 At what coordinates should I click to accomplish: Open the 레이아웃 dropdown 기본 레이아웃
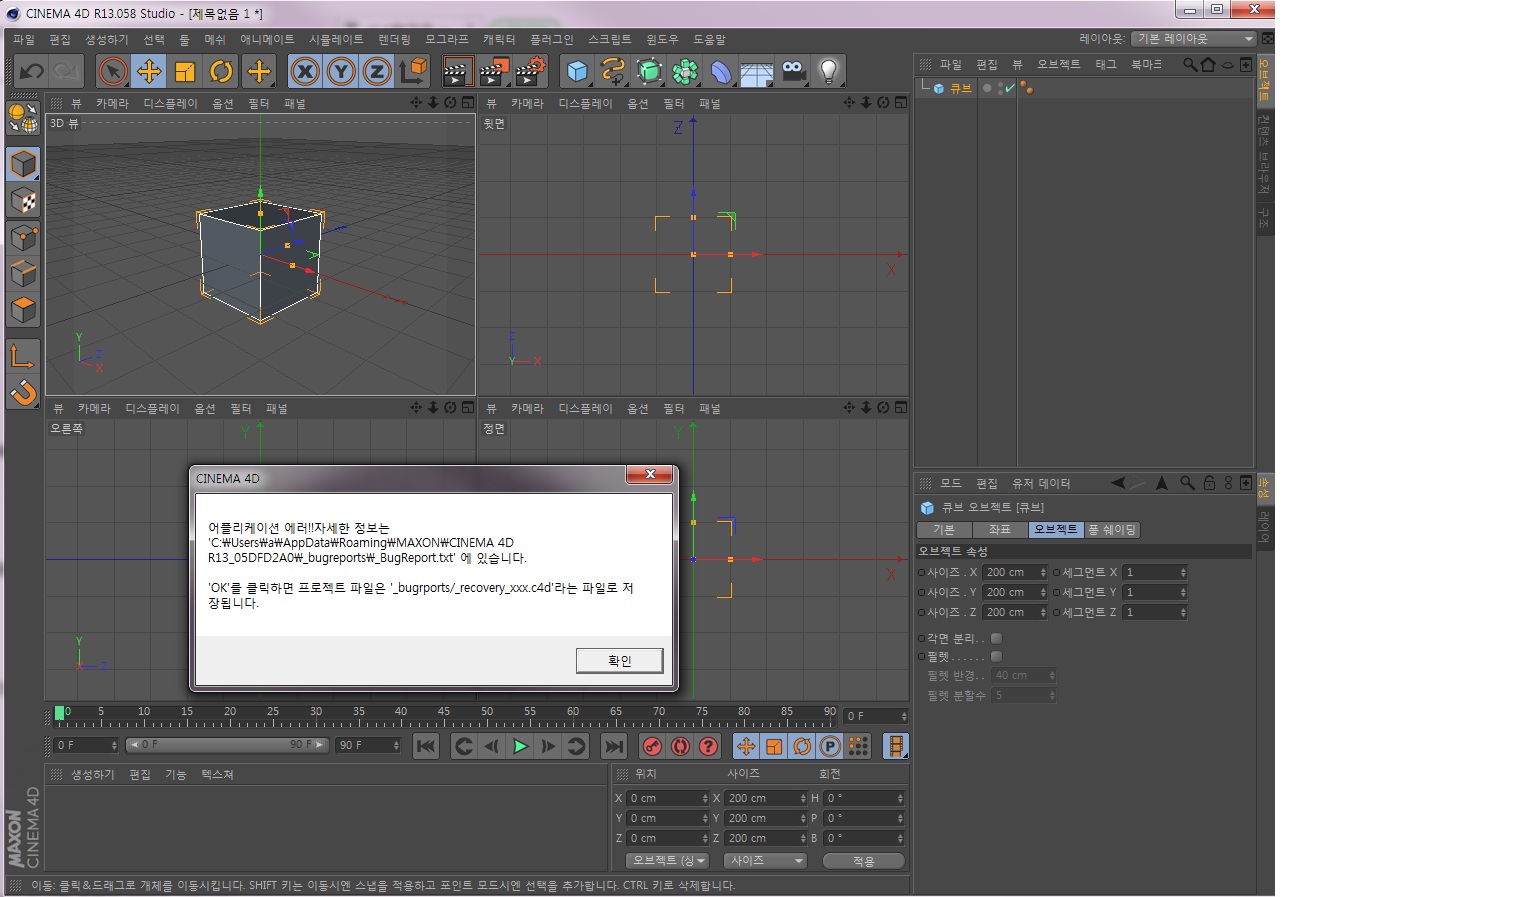[1193, 39]
